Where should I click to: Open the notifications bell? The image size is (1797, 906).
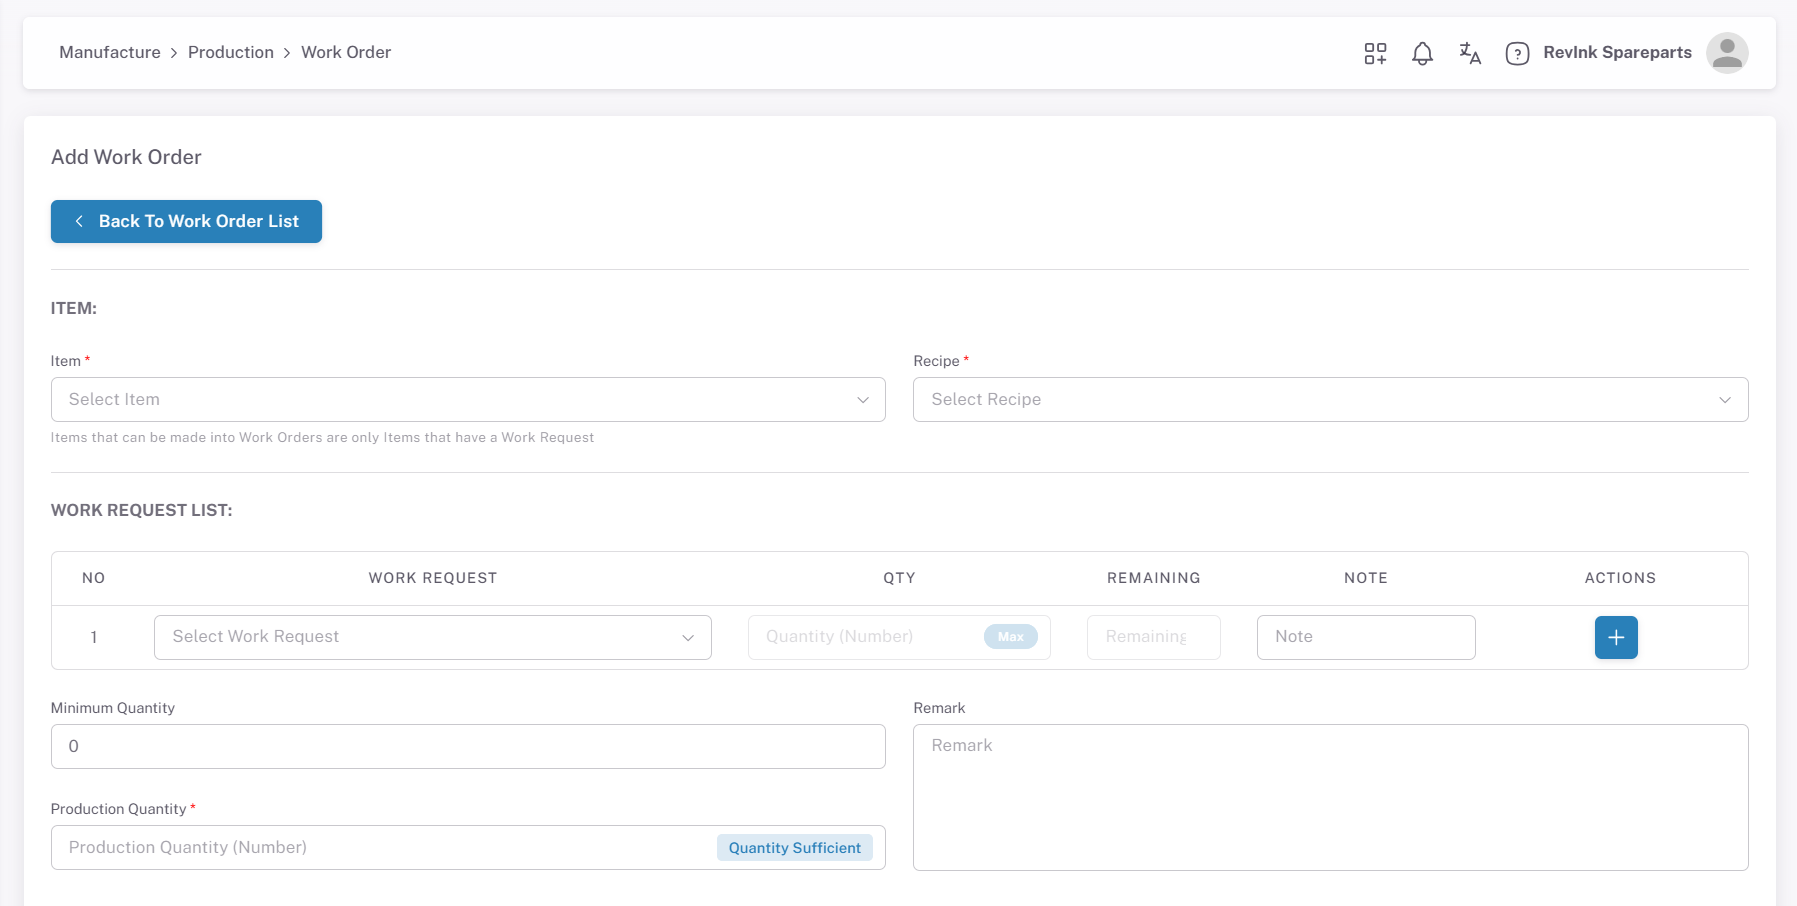[1422, 53]
